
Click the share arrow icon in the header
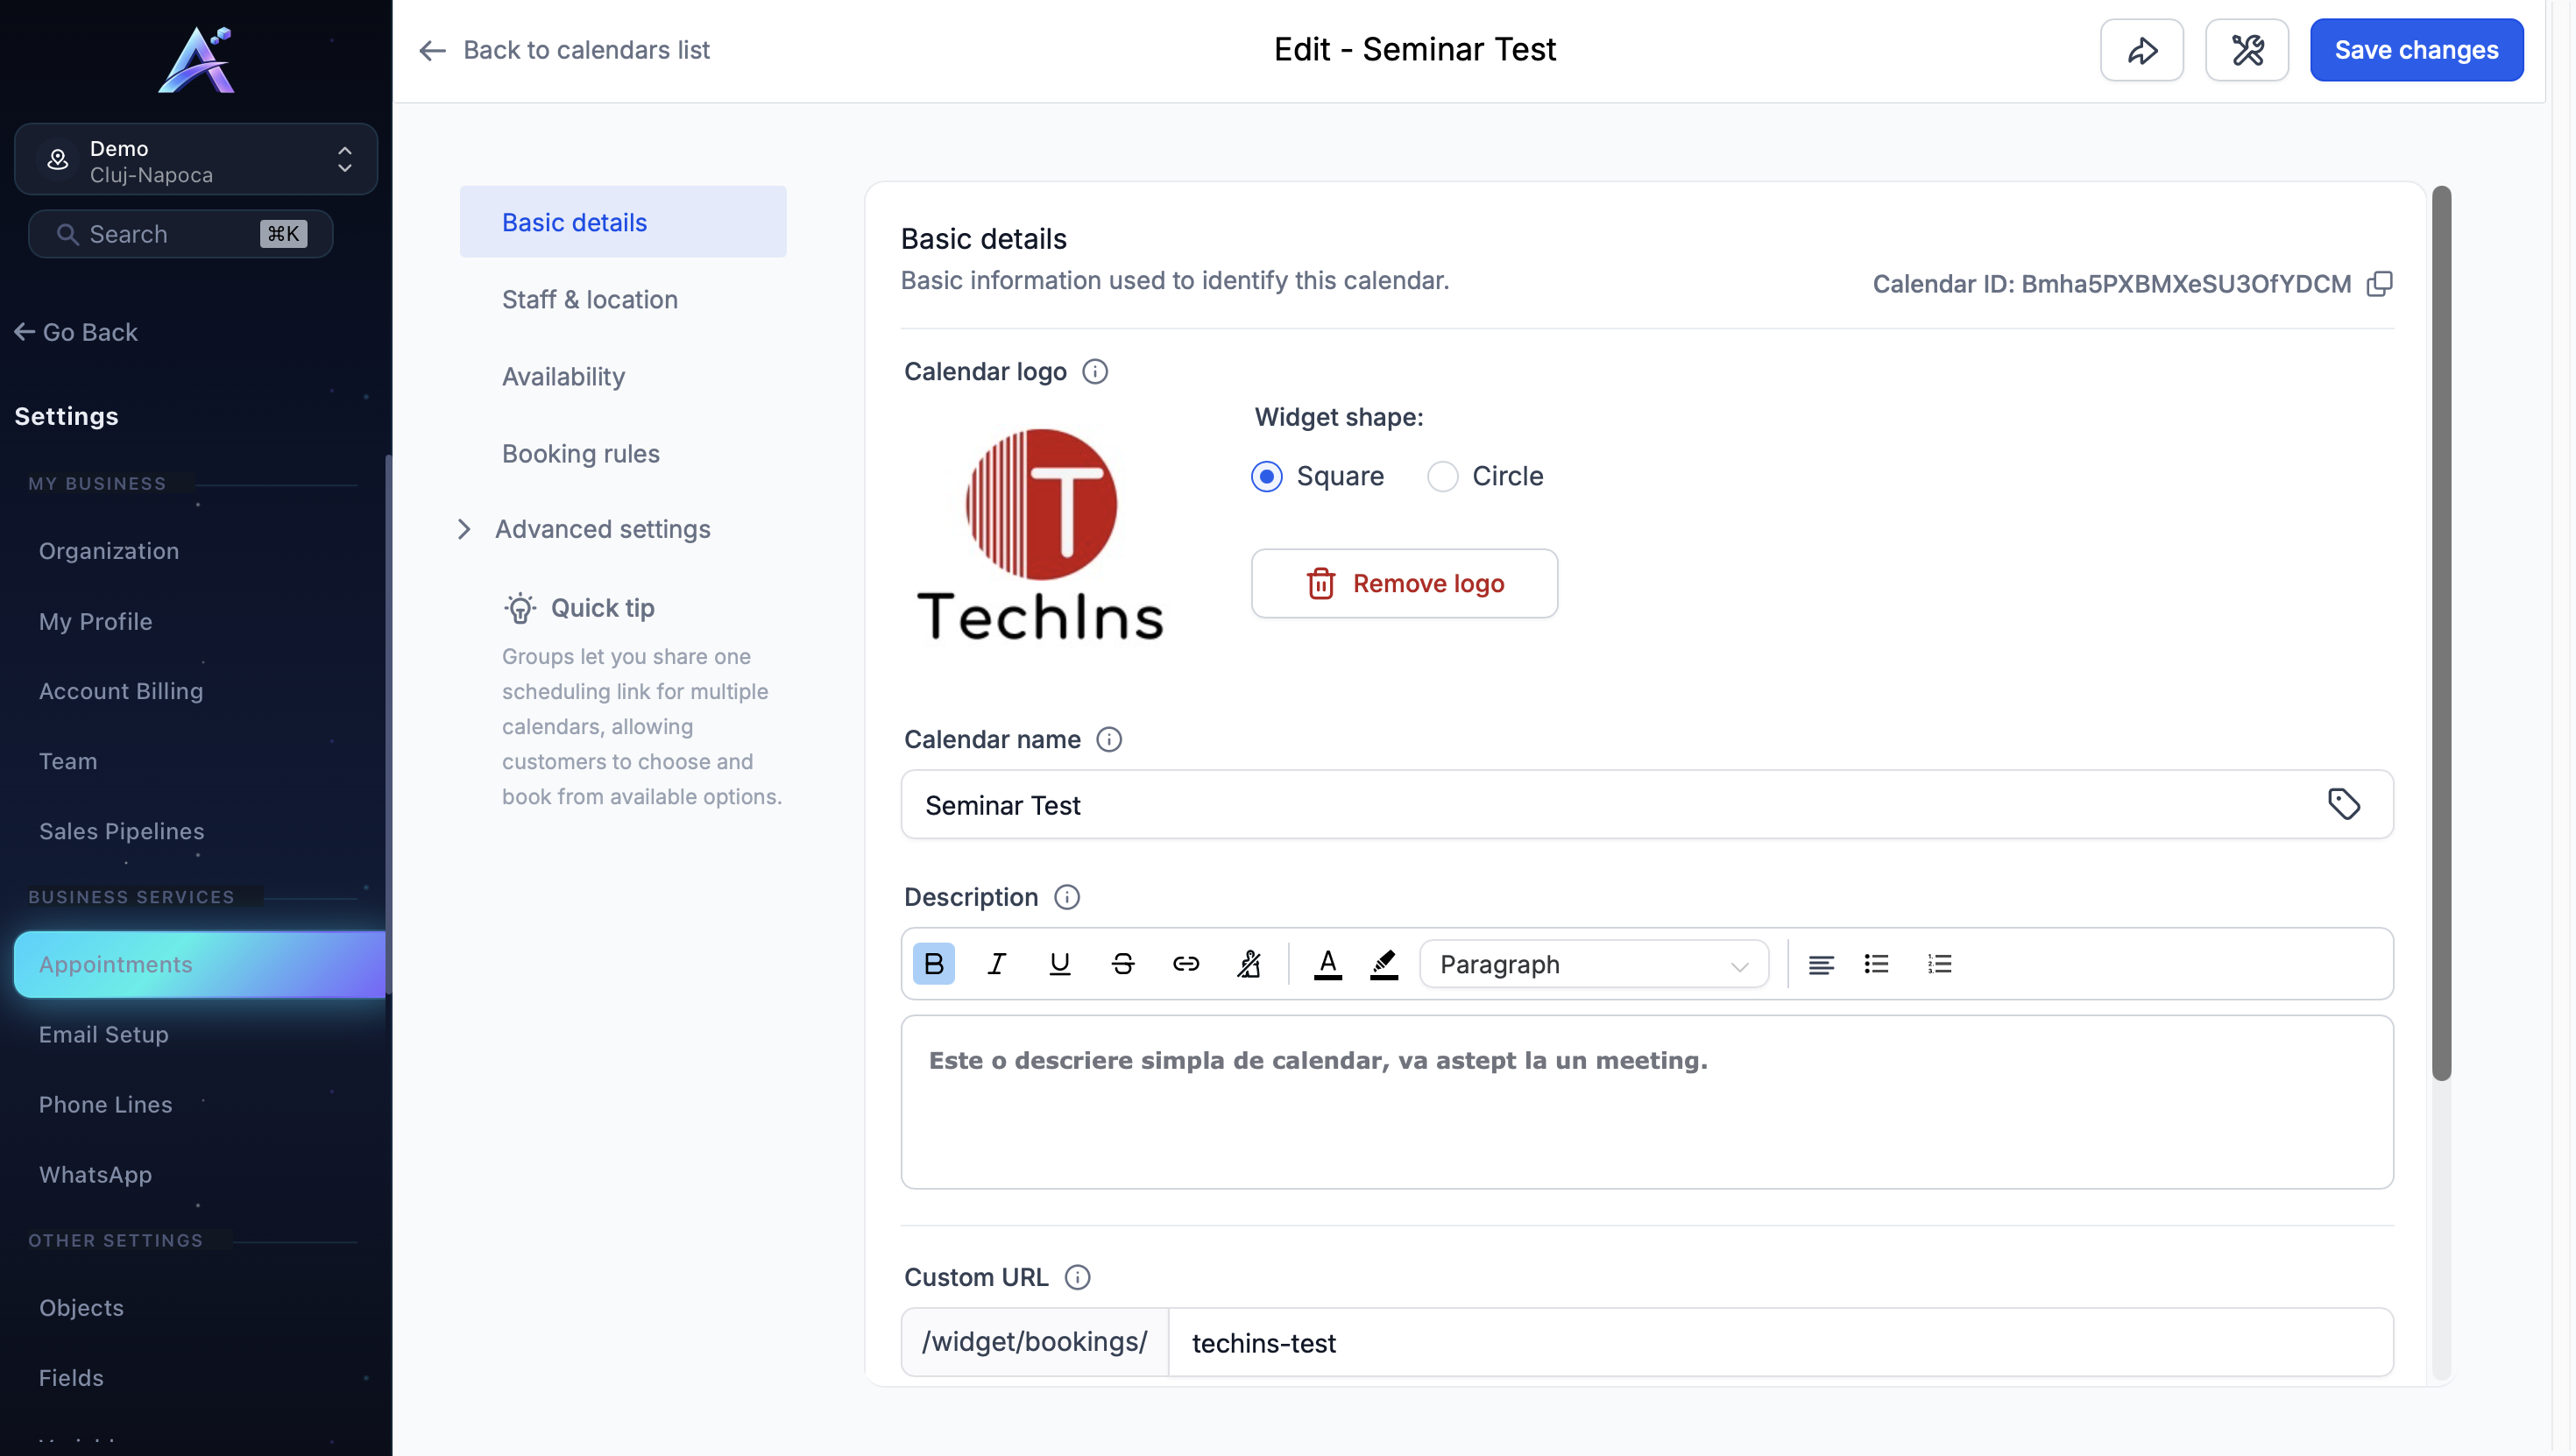2141,50
